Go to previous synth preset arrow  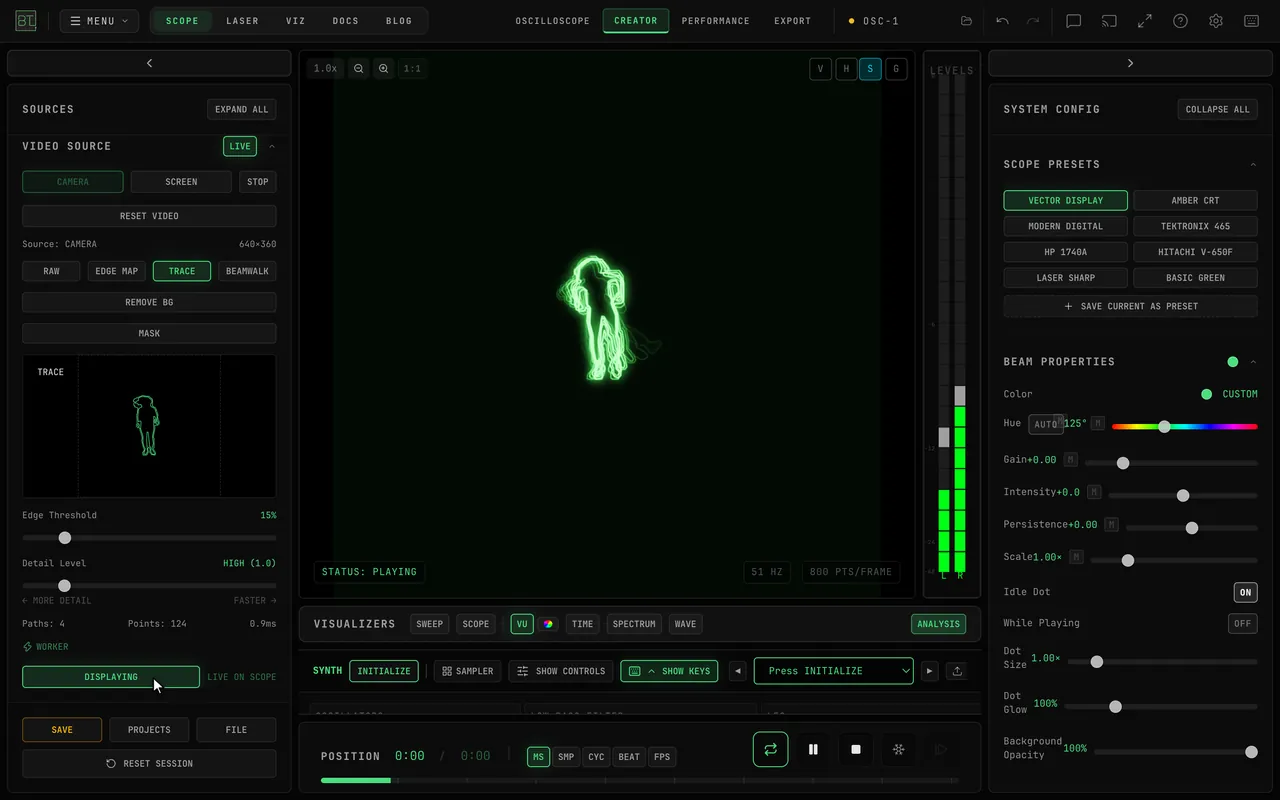click(738, 671)
